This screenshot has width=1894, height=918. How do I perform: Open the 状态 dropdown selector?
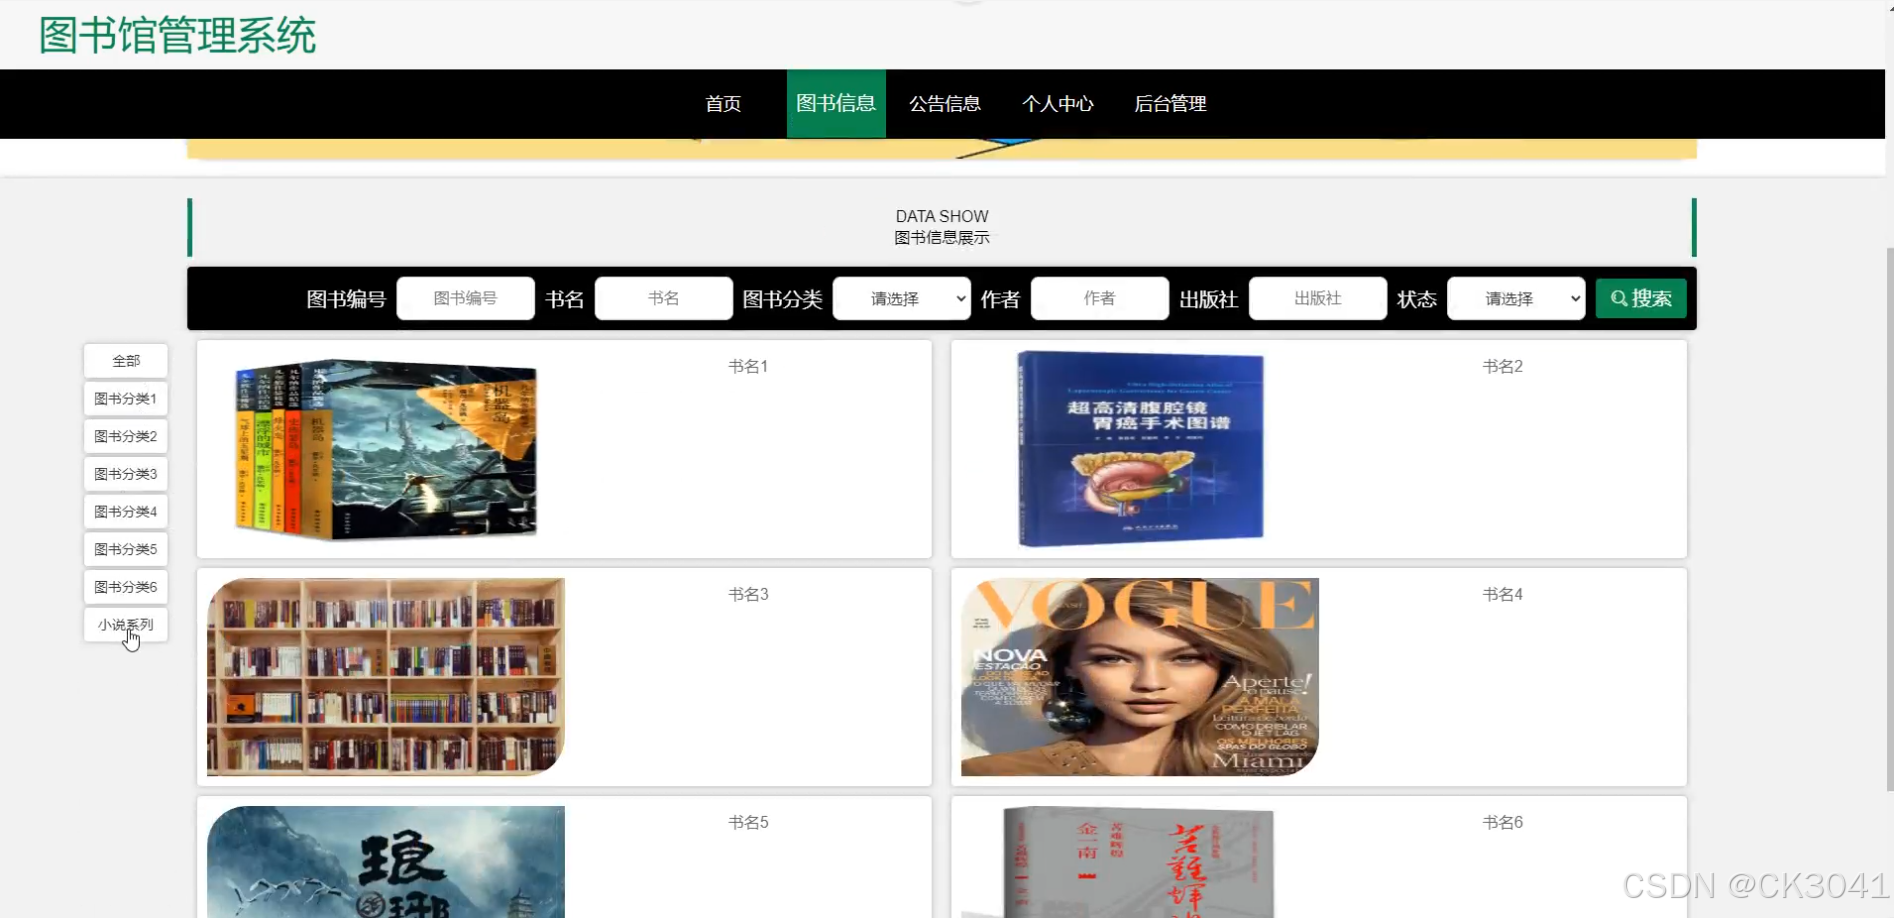pyautogui.click(x=1516, y=298)
